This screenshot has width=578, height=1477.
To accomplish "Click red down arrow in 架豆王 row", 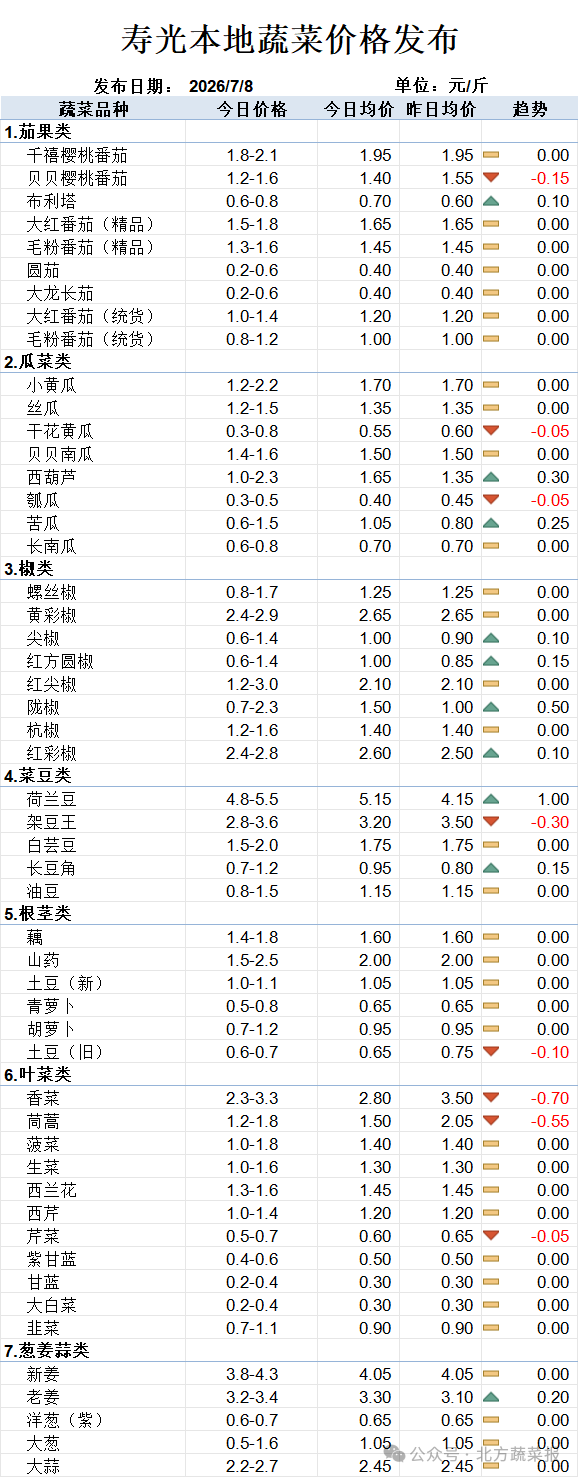I will pyautogui.click(x=491, y=822).
